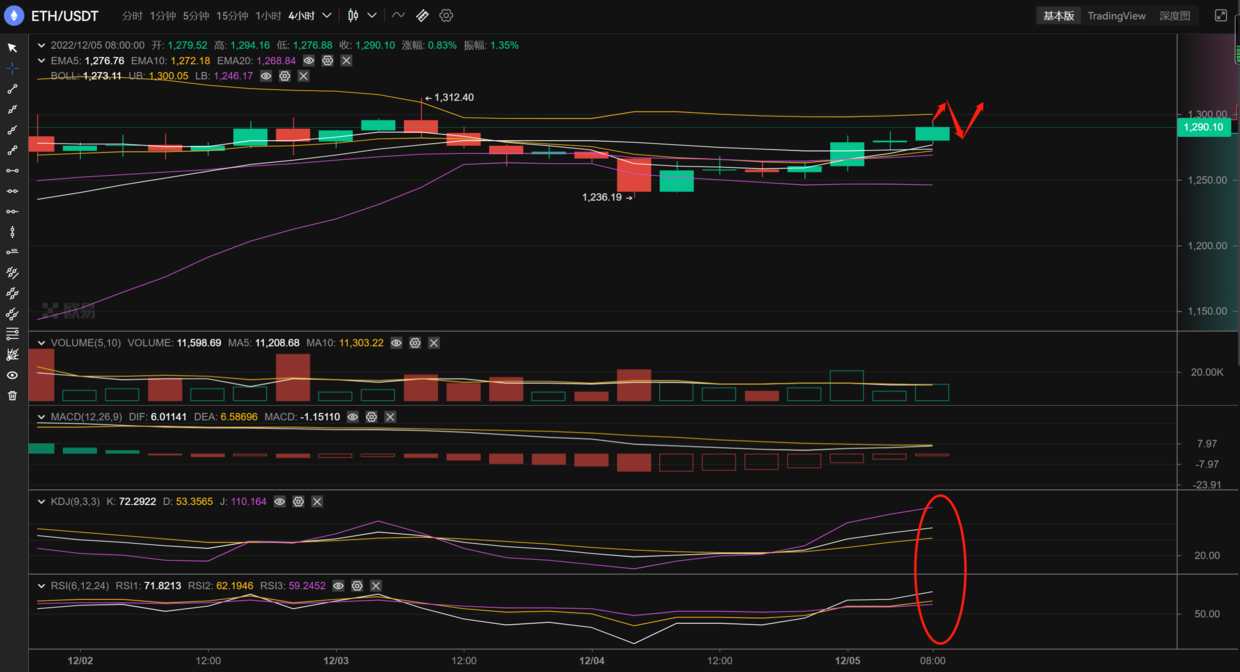Open the 深度图 depth chart
Viewport: 1240px width, 672px height.
(x=1175, y=16)
